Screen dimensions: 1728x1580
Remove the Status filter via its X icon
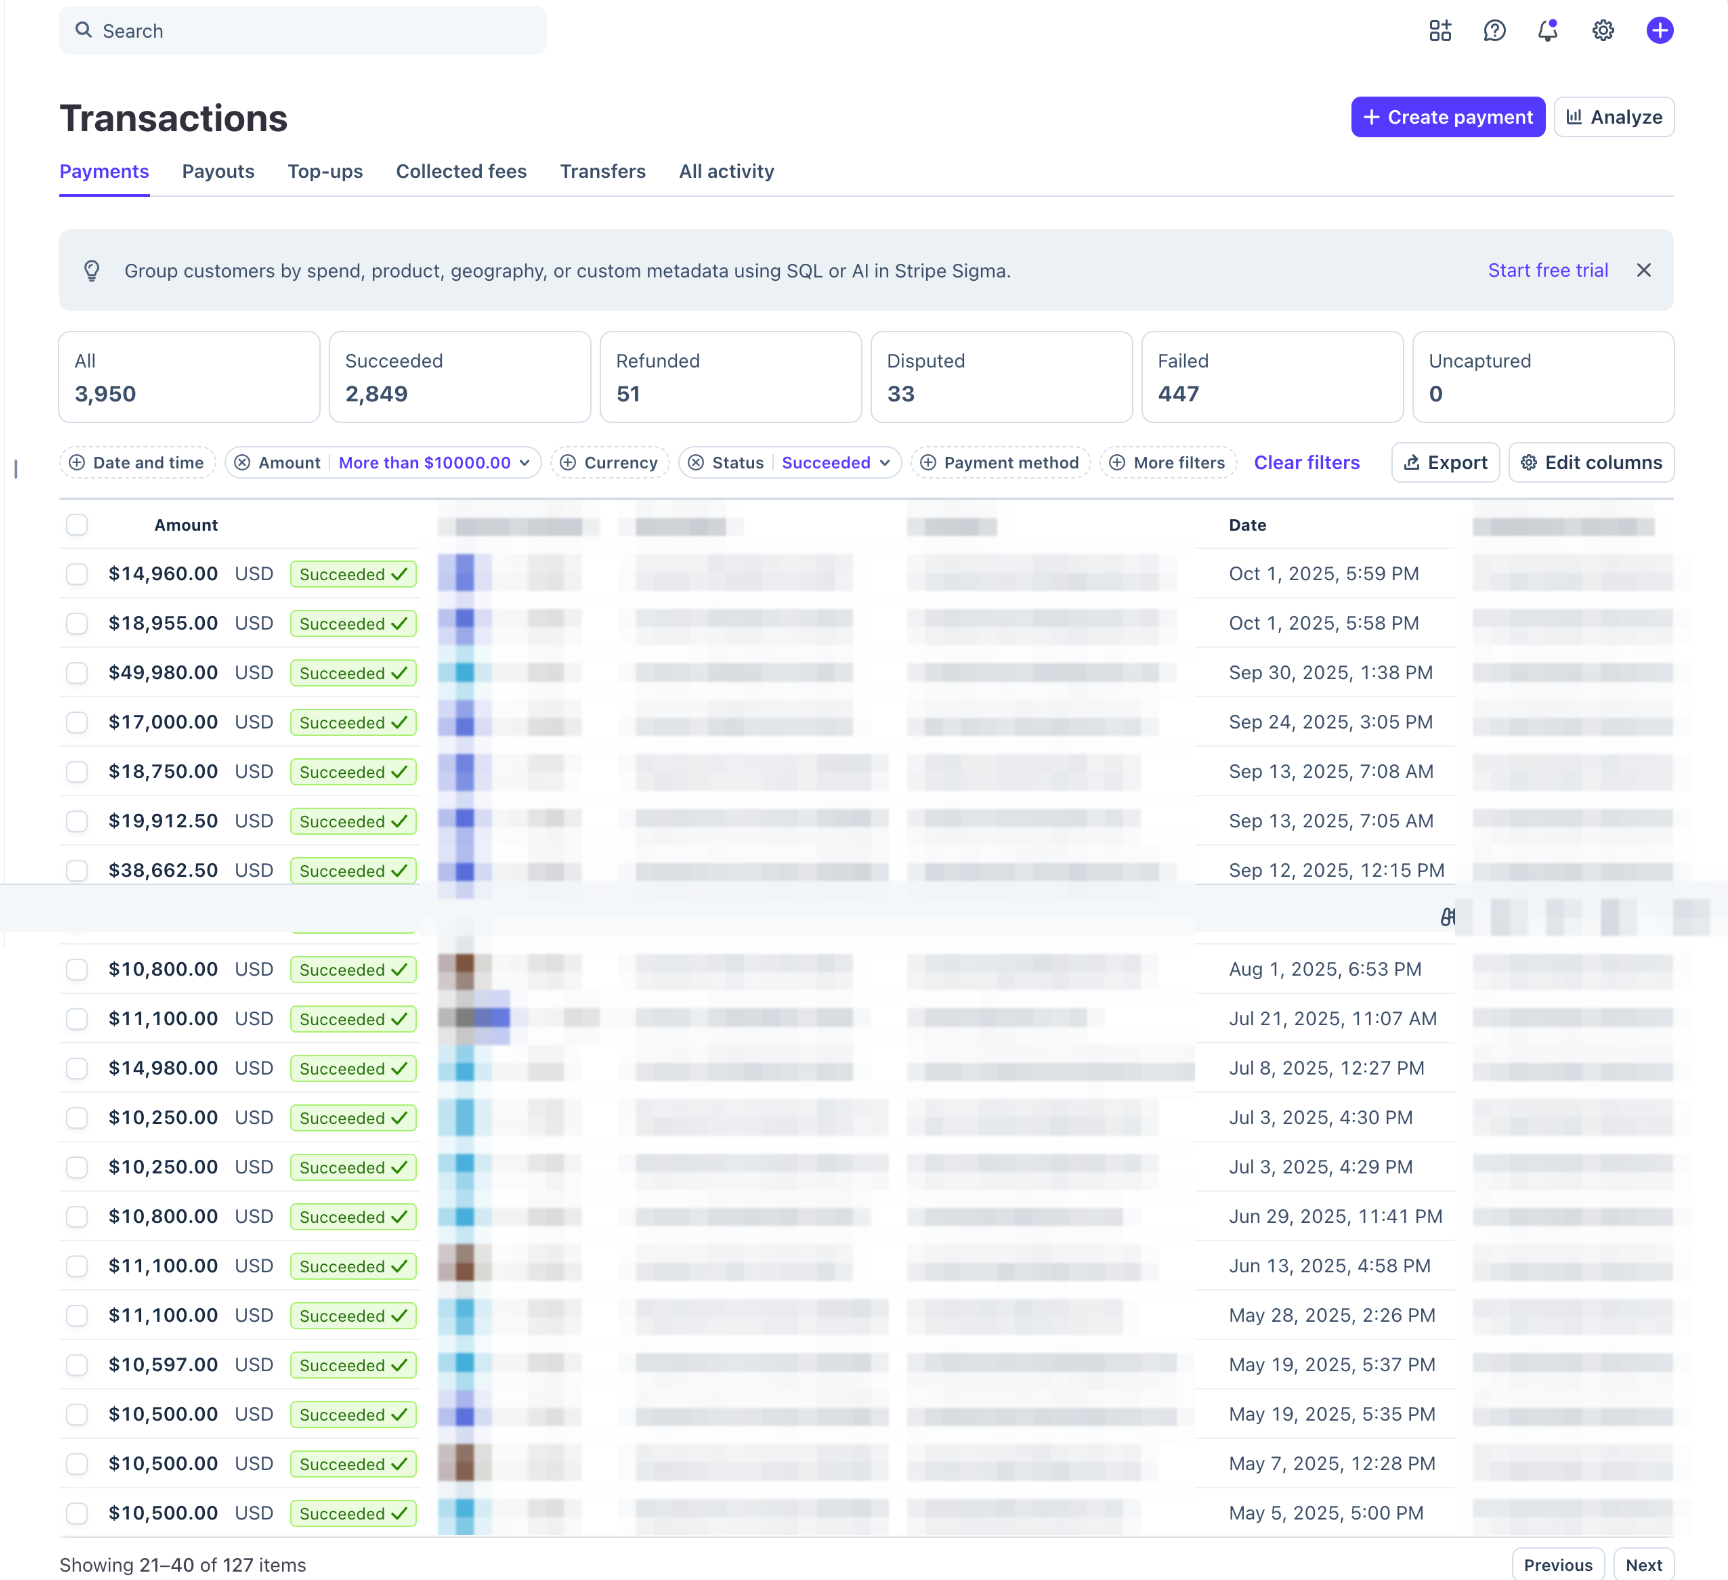coord(696,463)
